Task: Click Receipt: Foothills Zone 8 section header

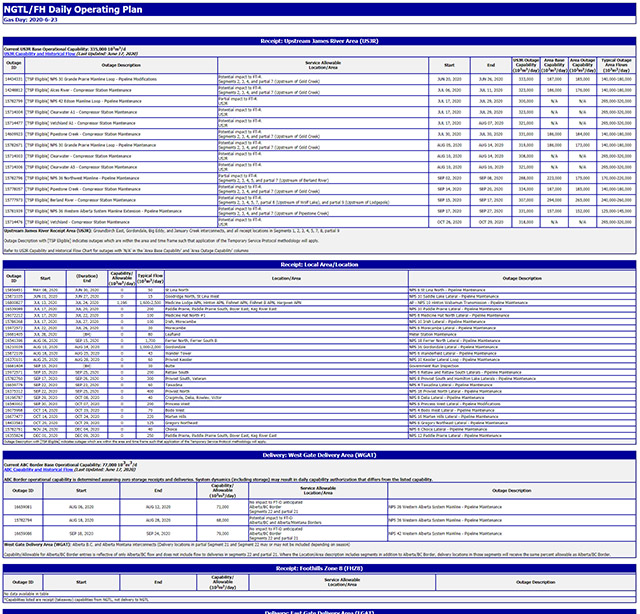Action: pyautogui.click(x=319, y=567)
